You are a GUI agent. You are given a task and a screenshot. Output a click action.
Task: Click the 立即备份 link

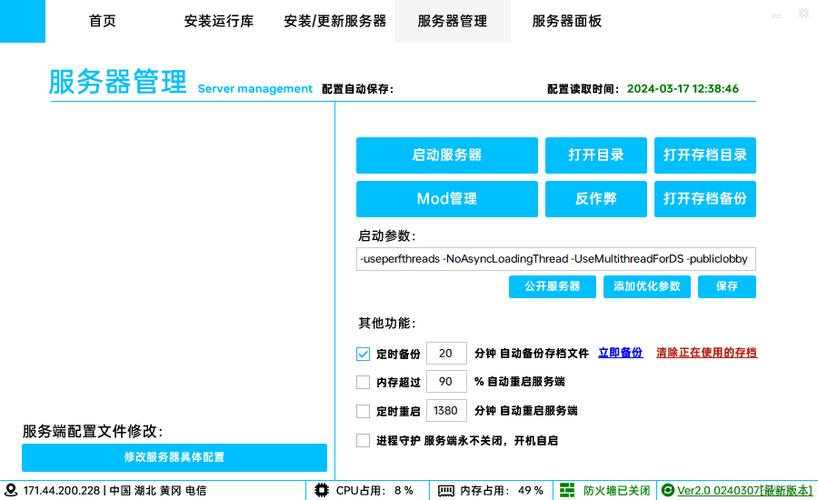(x=620, y=353)
